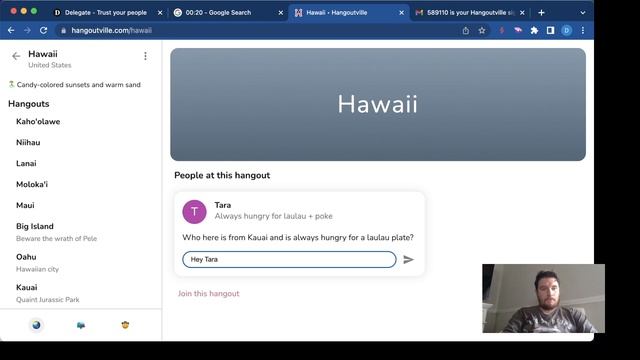This screenshot has height=360, width=640.
Task: Open the globe explore icon in sidebar footer
Action: coord(37,325)
